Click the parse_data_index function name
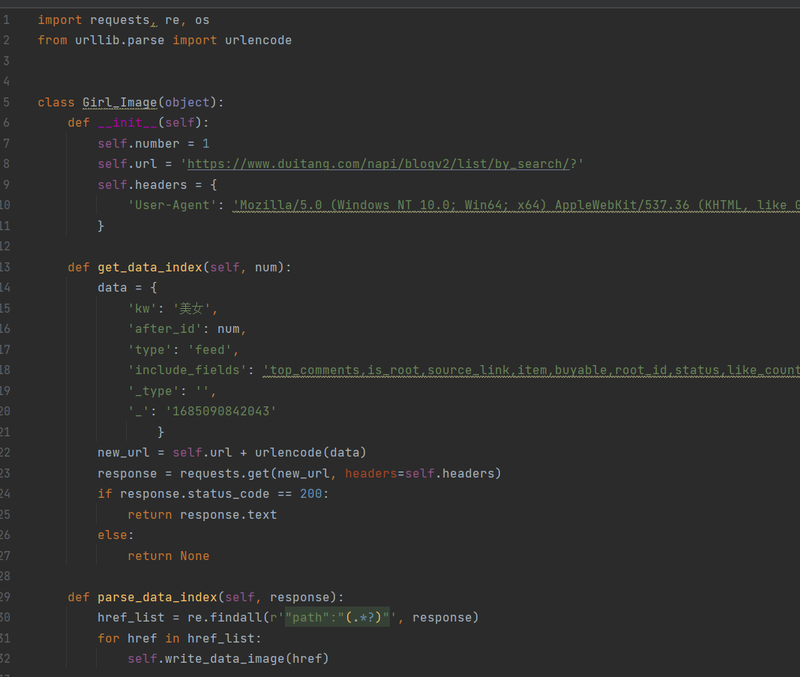Screen dimensions: 800x677 (157, 597)
